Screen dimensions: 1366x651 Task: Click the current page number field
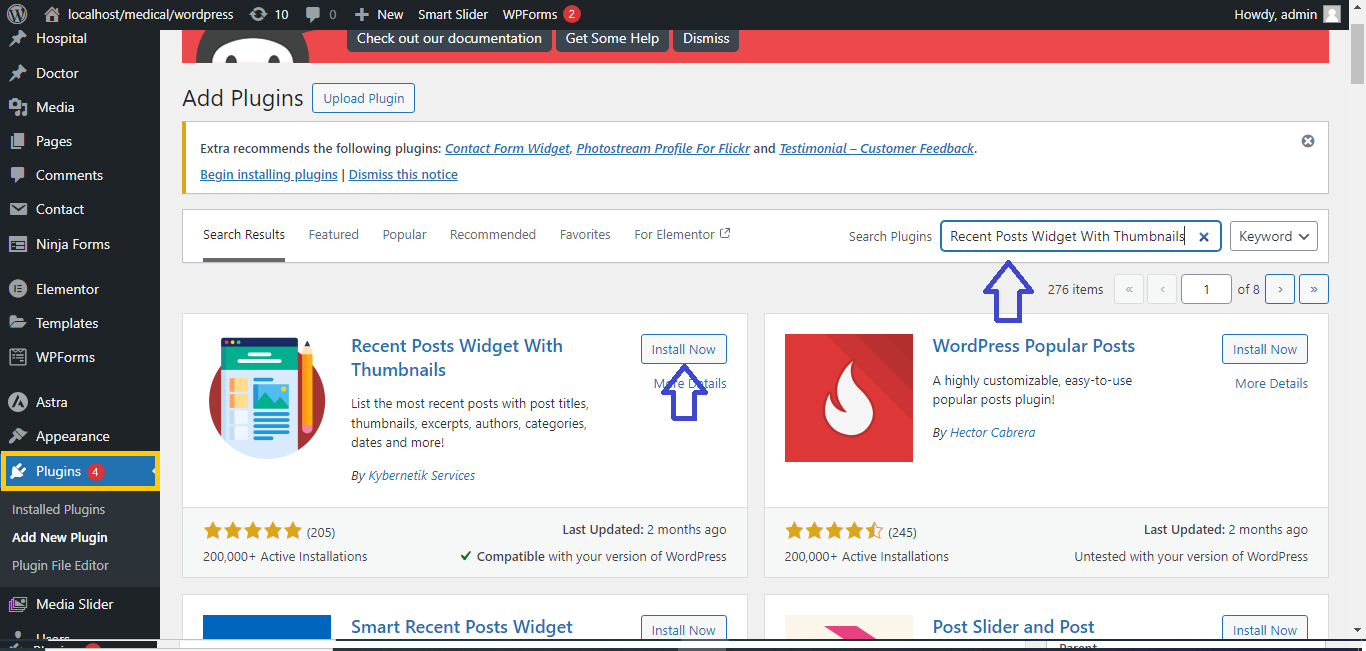[1205, 289]
